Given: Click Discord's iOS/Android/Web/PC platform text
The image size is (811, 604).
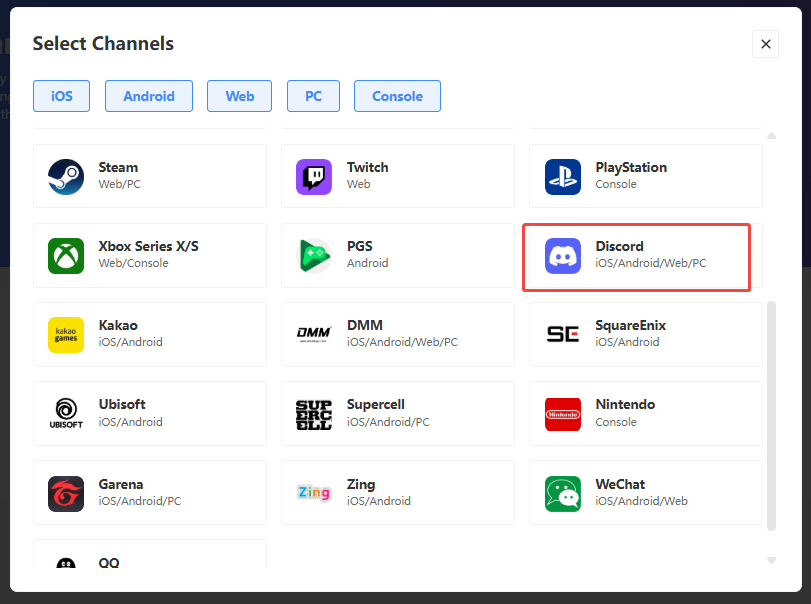Looking at the screenshot, I should click(651, 263).
